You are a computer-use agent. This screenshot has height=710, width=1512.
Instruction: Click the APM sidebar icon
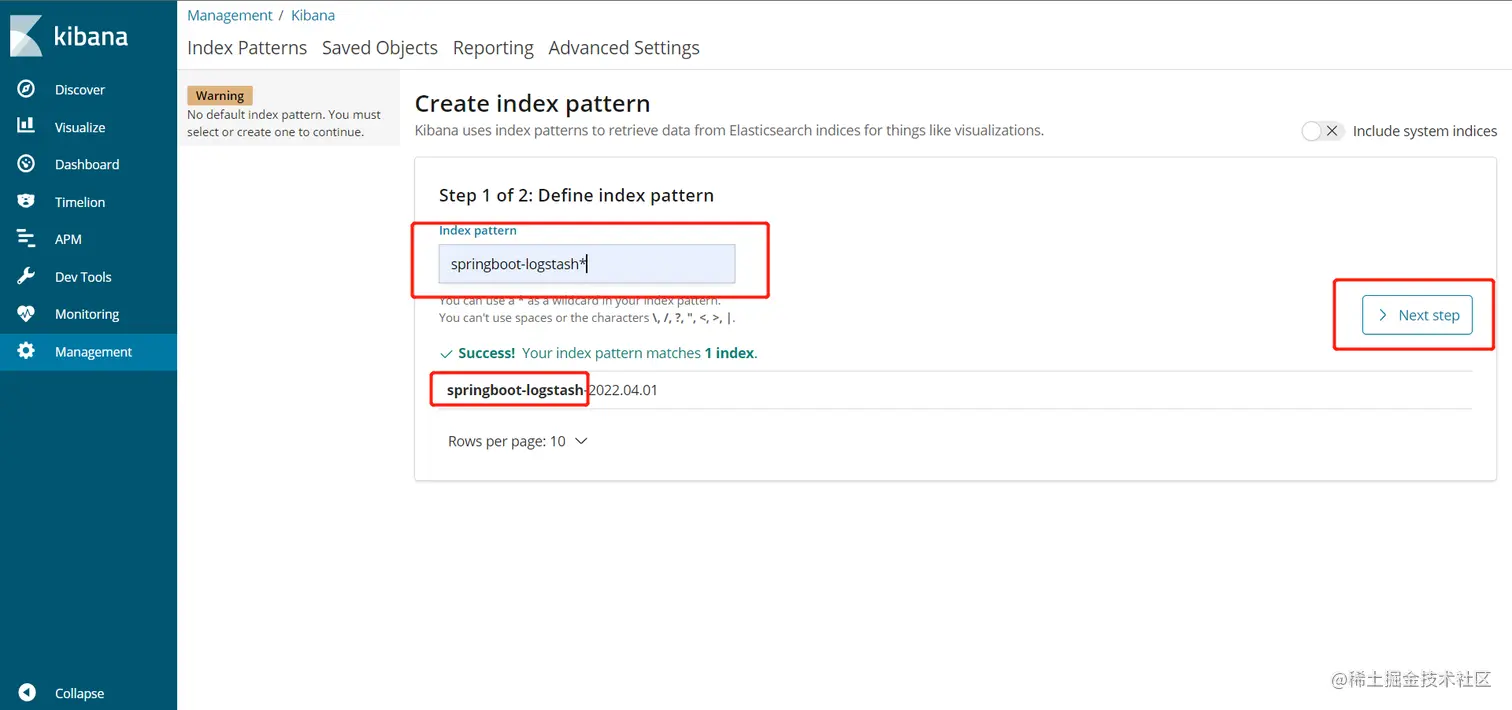(x=26, y=239)
